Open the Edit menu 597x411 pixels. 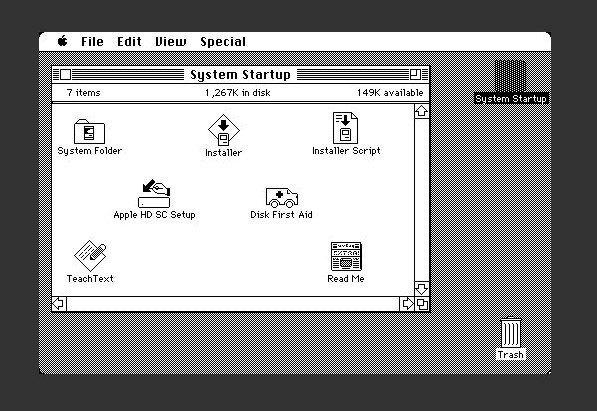coord(129,42)
